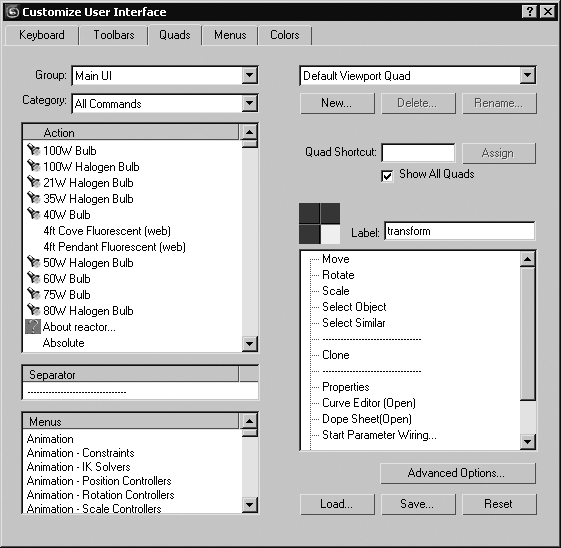This screenshot has height=548, width=561.
Task: Click the Reset button
Action: click(499, 504)
